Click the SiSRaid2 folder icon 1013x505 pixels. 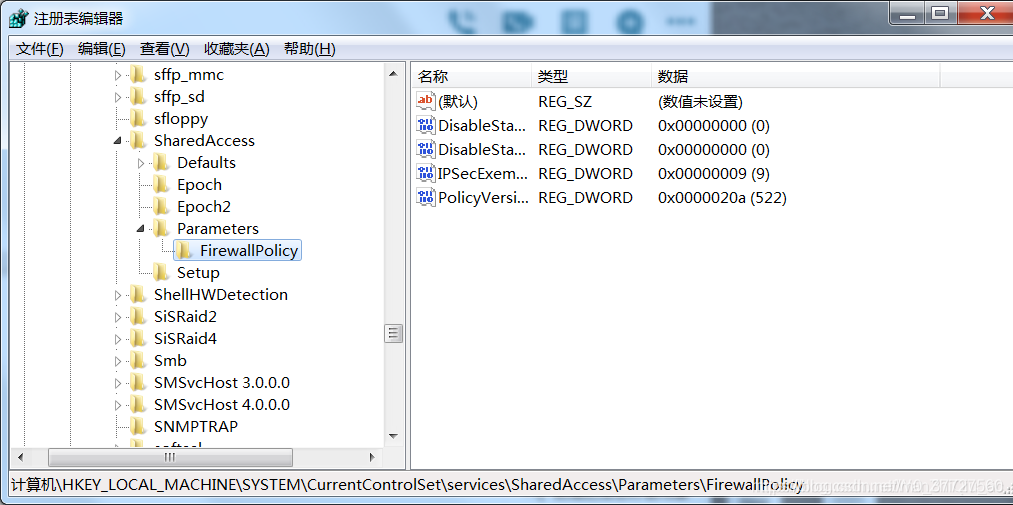pyautogui.click(x=138, y=316)
